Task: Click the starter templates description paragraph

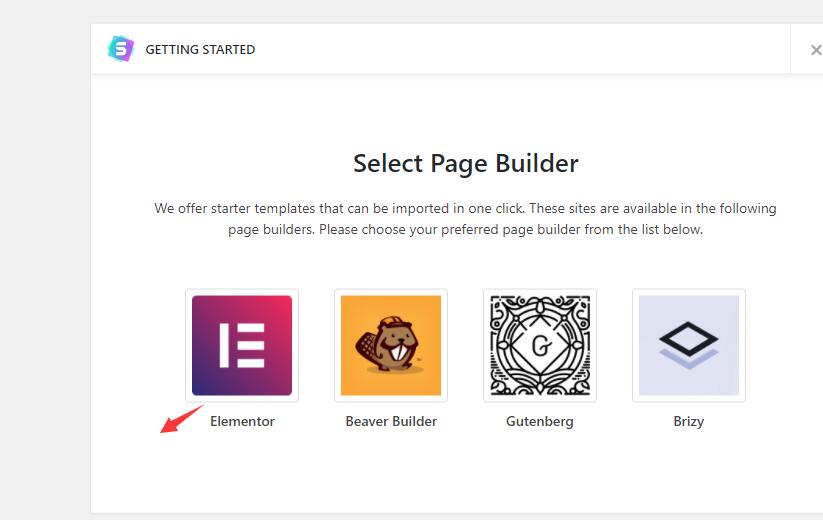Action: (466, 219)
